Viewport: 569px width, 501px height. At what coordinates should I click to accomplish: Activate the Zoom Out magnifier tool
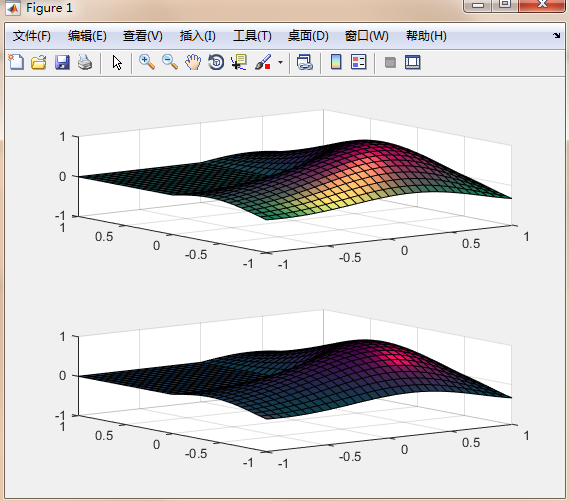[x=170, y=62]
